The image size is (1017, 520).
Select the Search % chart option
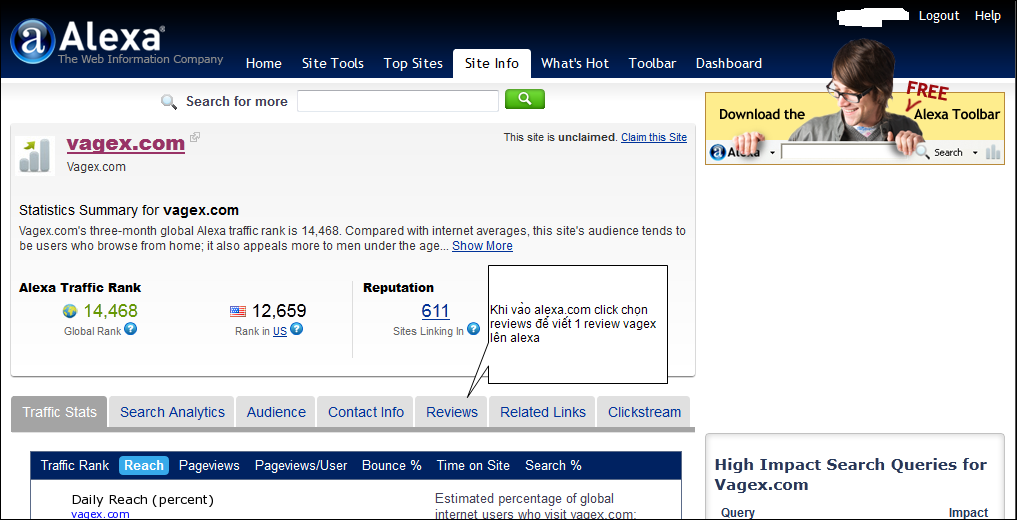pos(553,466)
